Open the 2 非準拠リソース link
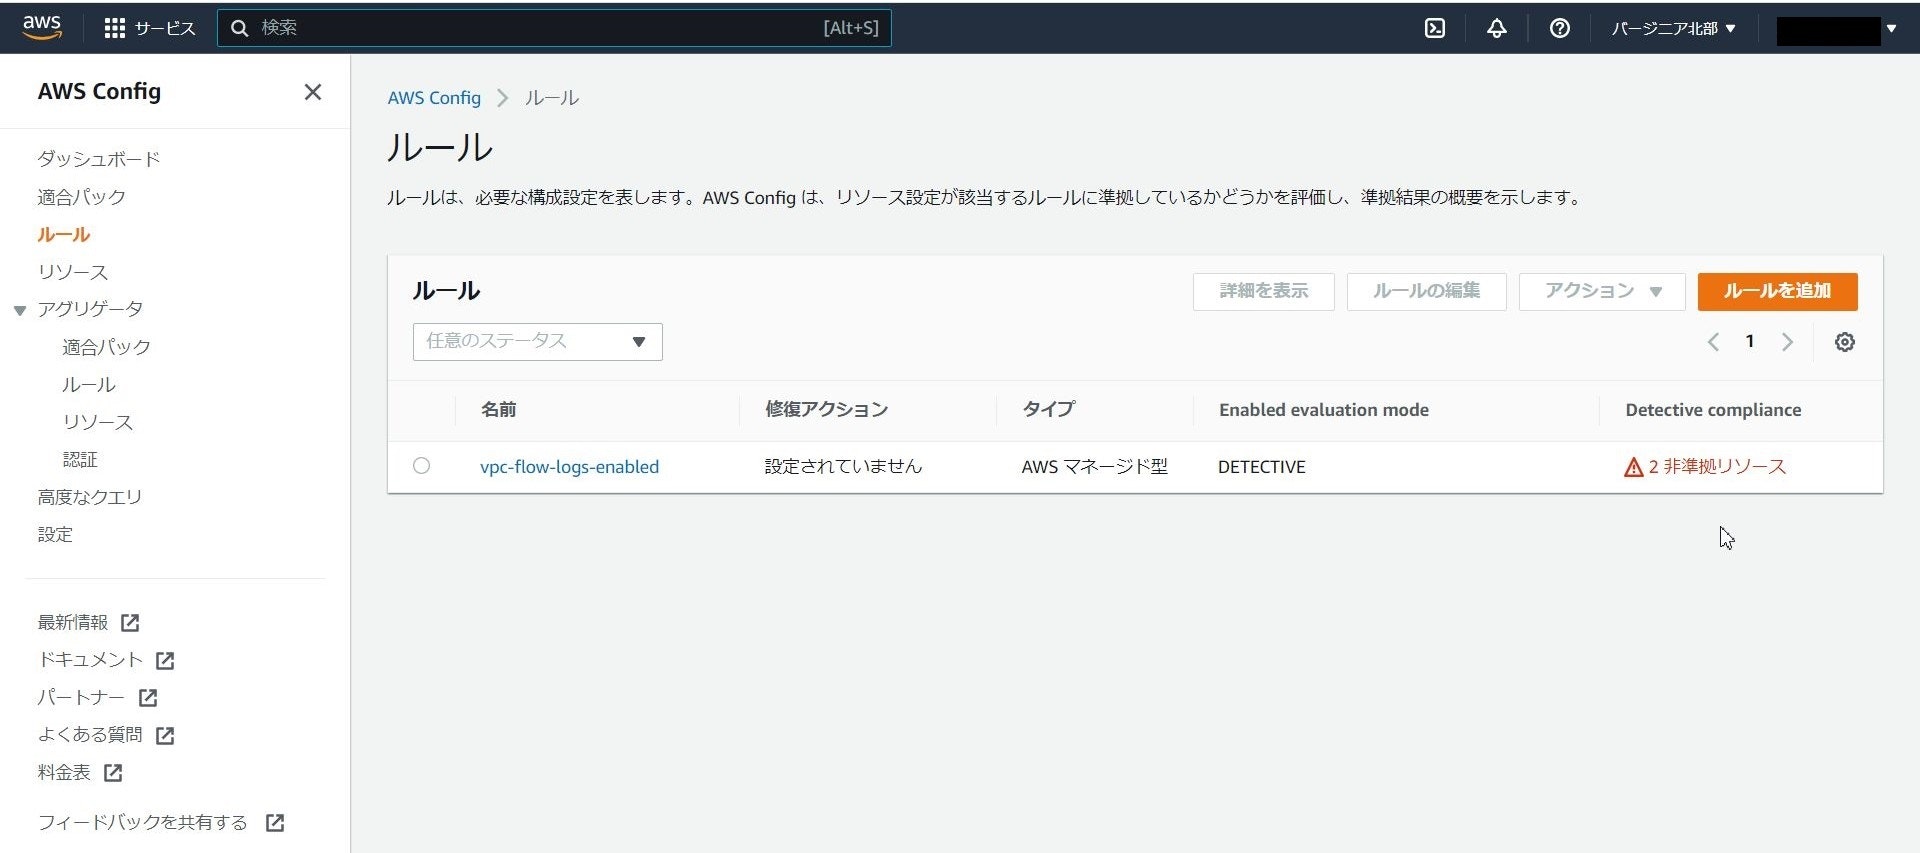 (1717, 467)
